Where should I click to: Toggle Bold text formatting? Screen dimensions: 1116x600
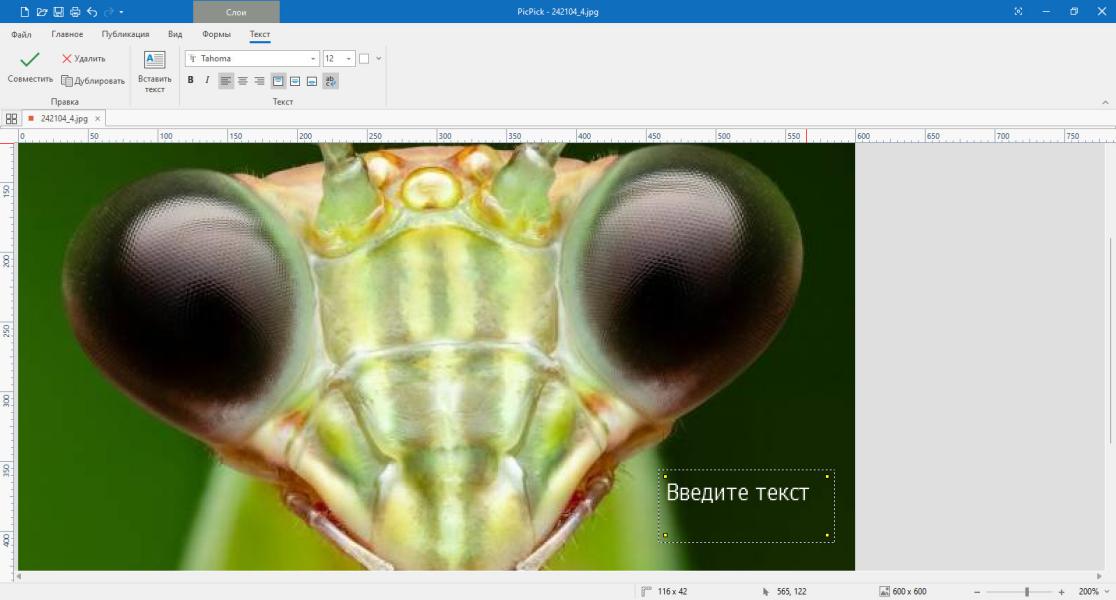(191, 80)
